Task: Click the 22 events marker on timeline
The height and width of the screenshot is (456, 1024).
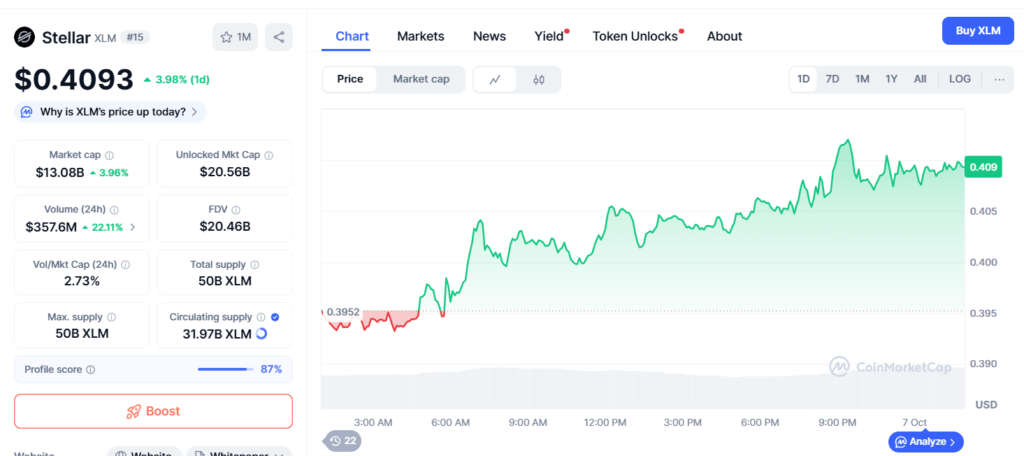Action: point(342,440)
